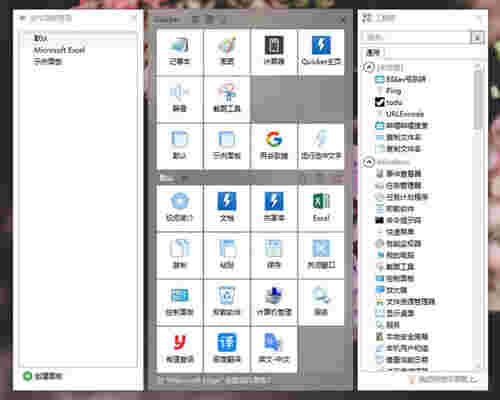Viewport: 500px width, 400px height.
Task: Launch the Paint palette action
Action: [227, 52]
